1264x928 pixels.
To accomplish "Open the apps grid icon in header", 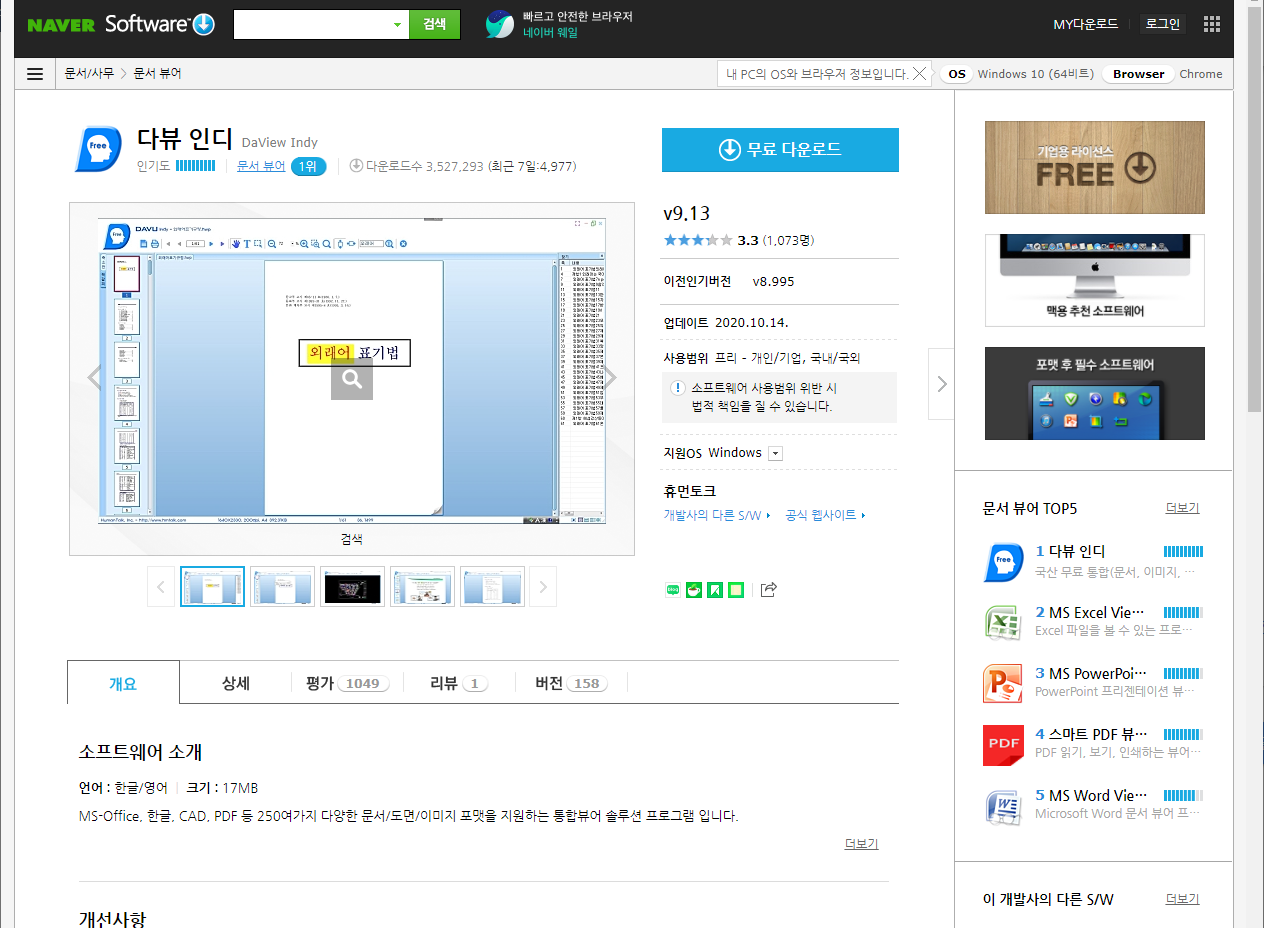I will tap(1212, 24).
